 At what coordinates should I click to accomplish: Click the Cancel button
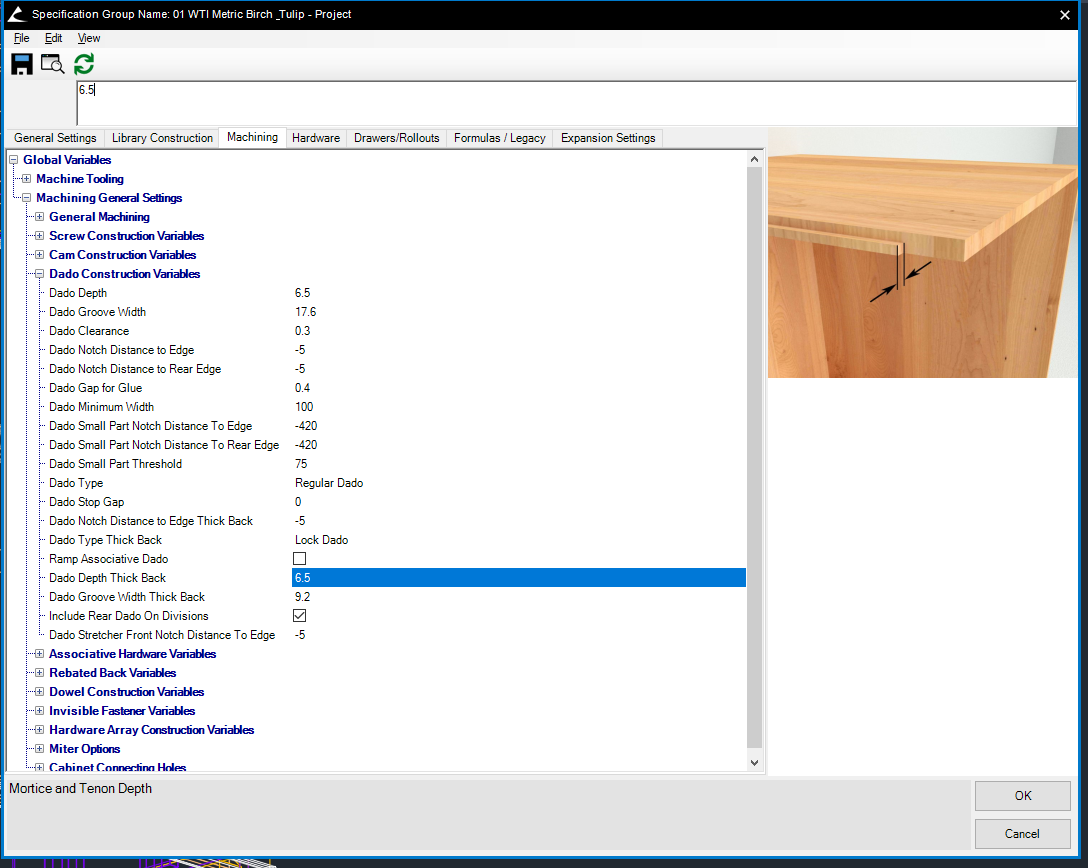(x=1023, y=834)
